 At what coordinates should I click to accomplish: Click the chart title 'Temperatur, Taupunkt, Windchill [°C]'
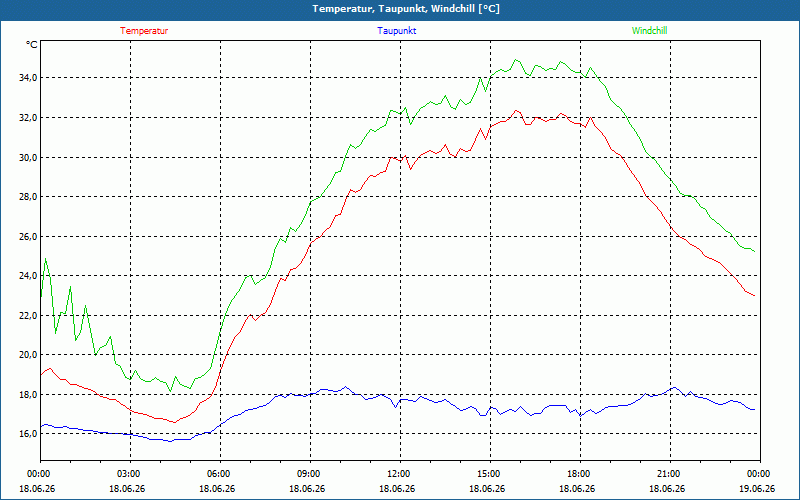point(406,9)
